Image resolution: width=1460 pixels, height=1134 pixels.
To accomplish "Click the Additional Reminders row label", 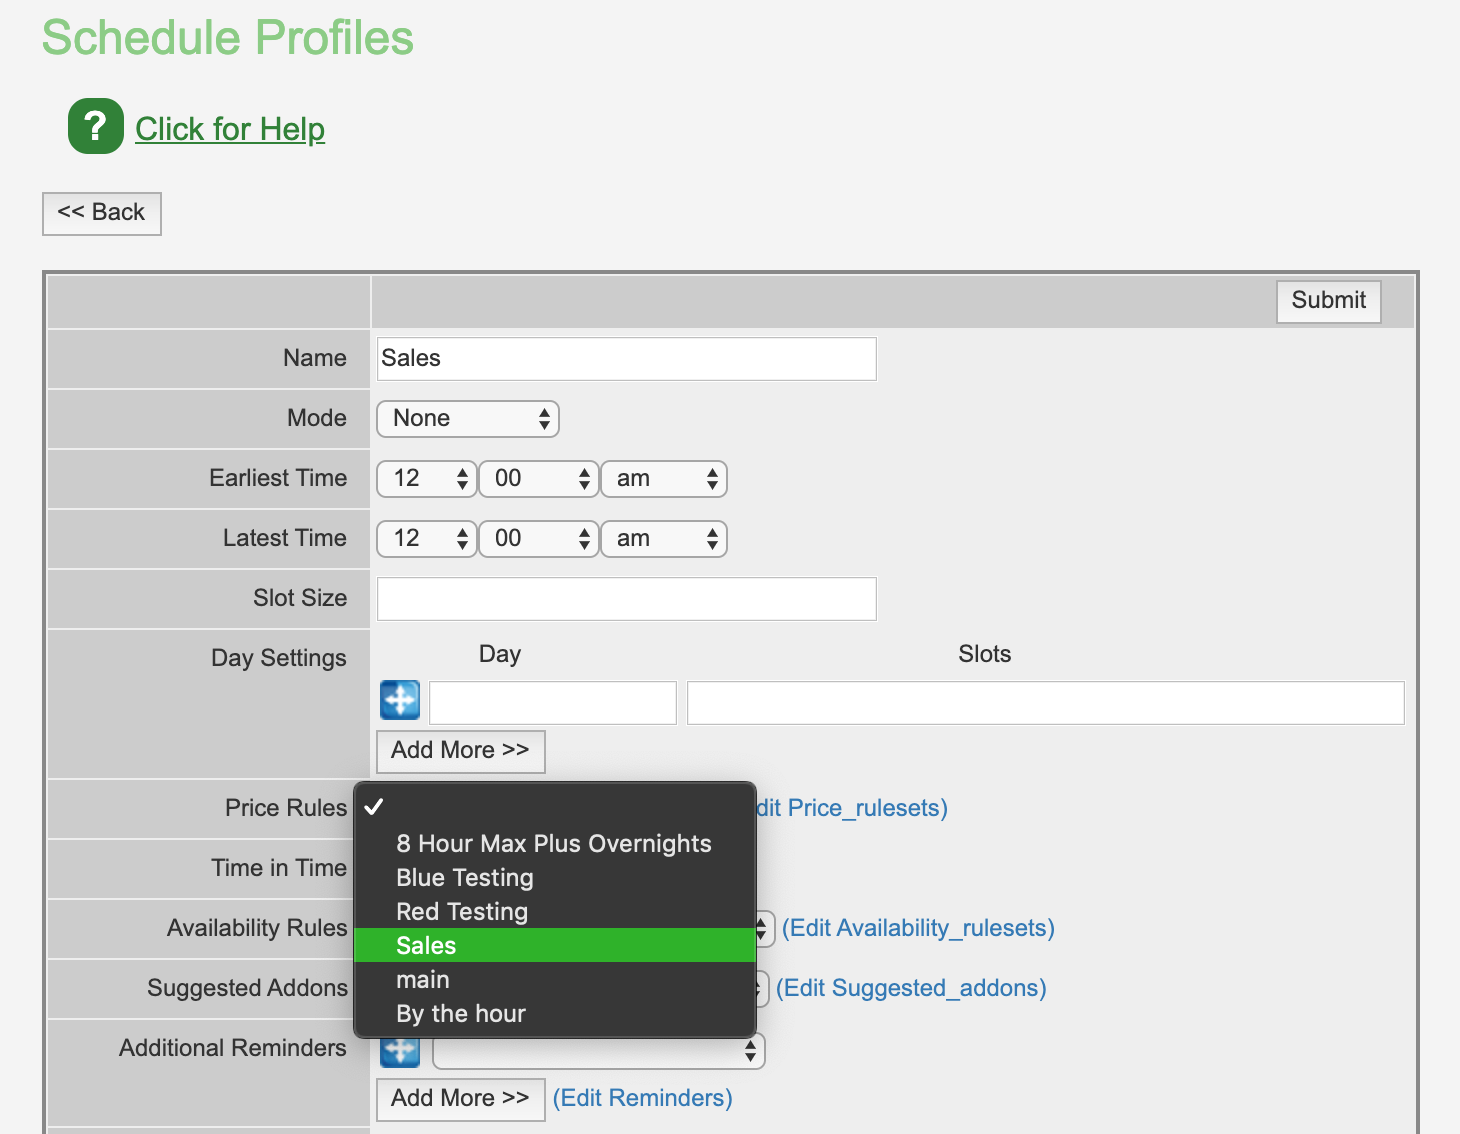I will click(233, 1048).
